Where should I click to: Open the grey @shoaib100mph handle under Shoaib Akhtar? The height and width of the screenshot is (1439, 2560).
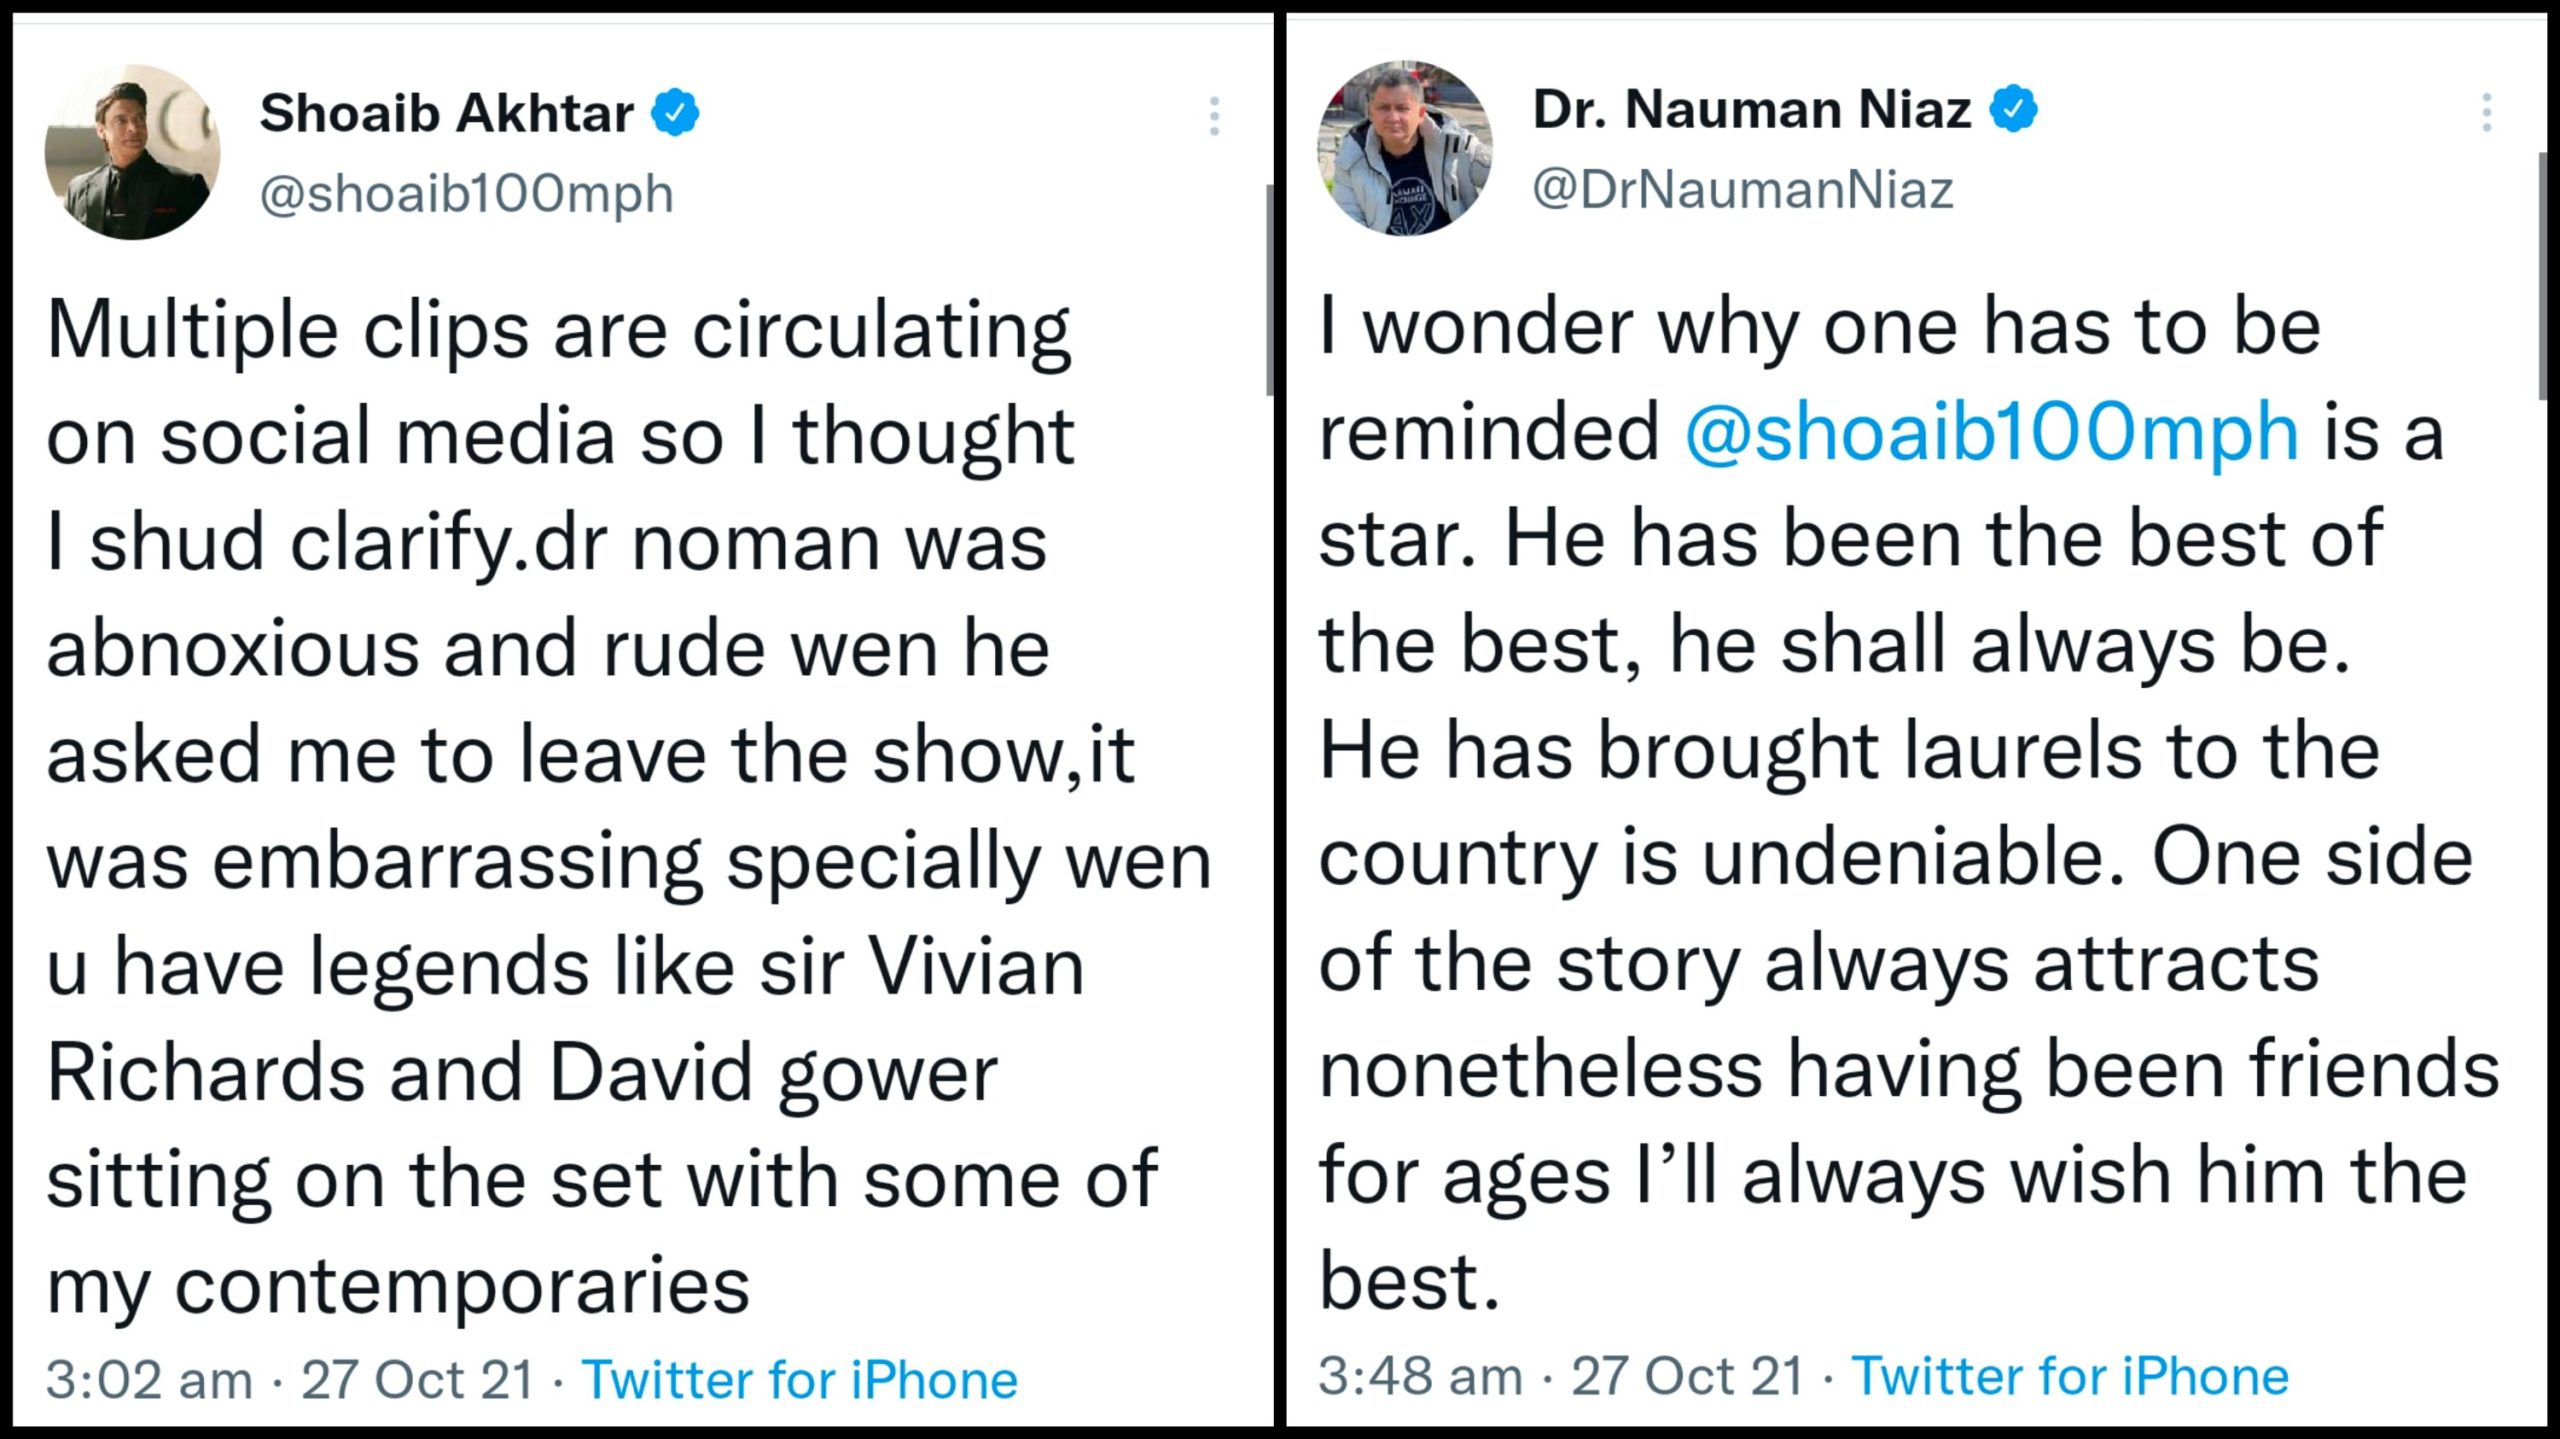coord(466,193)
